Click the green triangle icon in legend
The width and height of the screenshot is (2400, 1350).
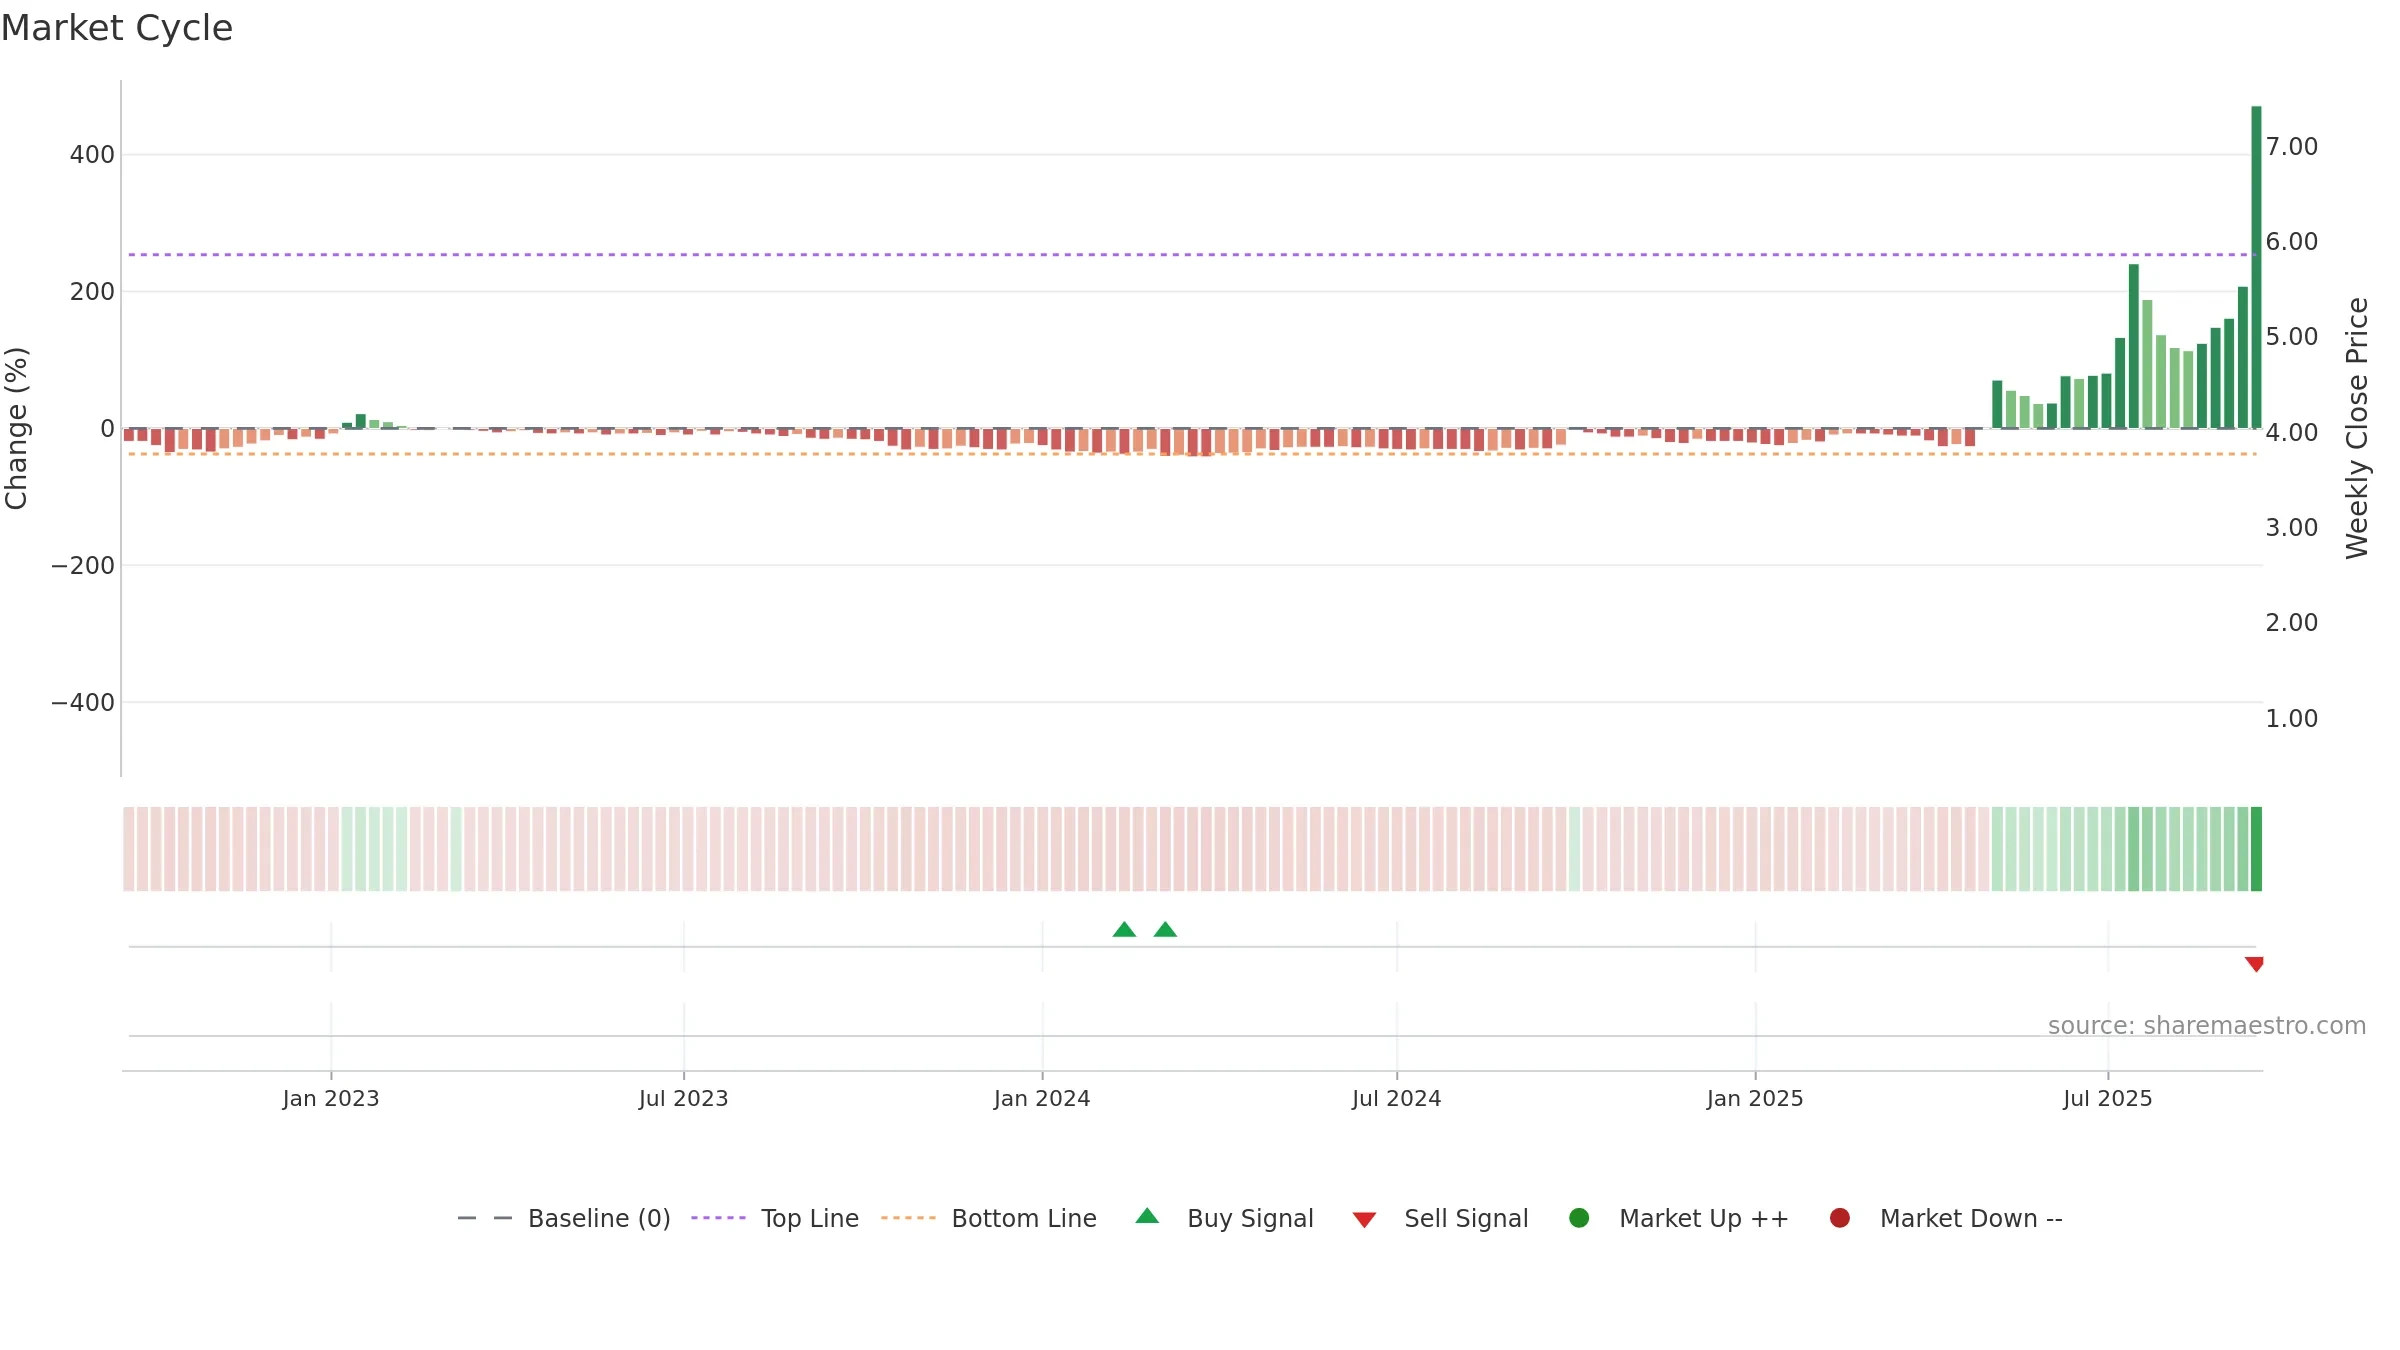coord(1147,1216)
